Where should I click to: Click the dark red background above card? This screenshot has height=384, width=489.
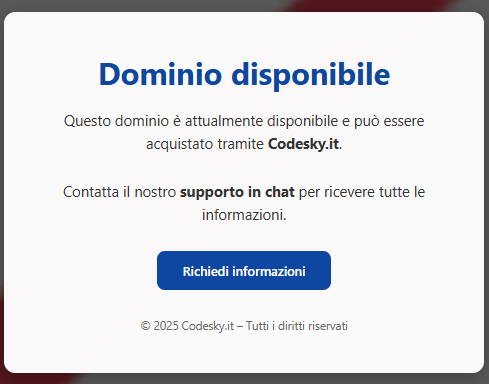coord(367,5)
